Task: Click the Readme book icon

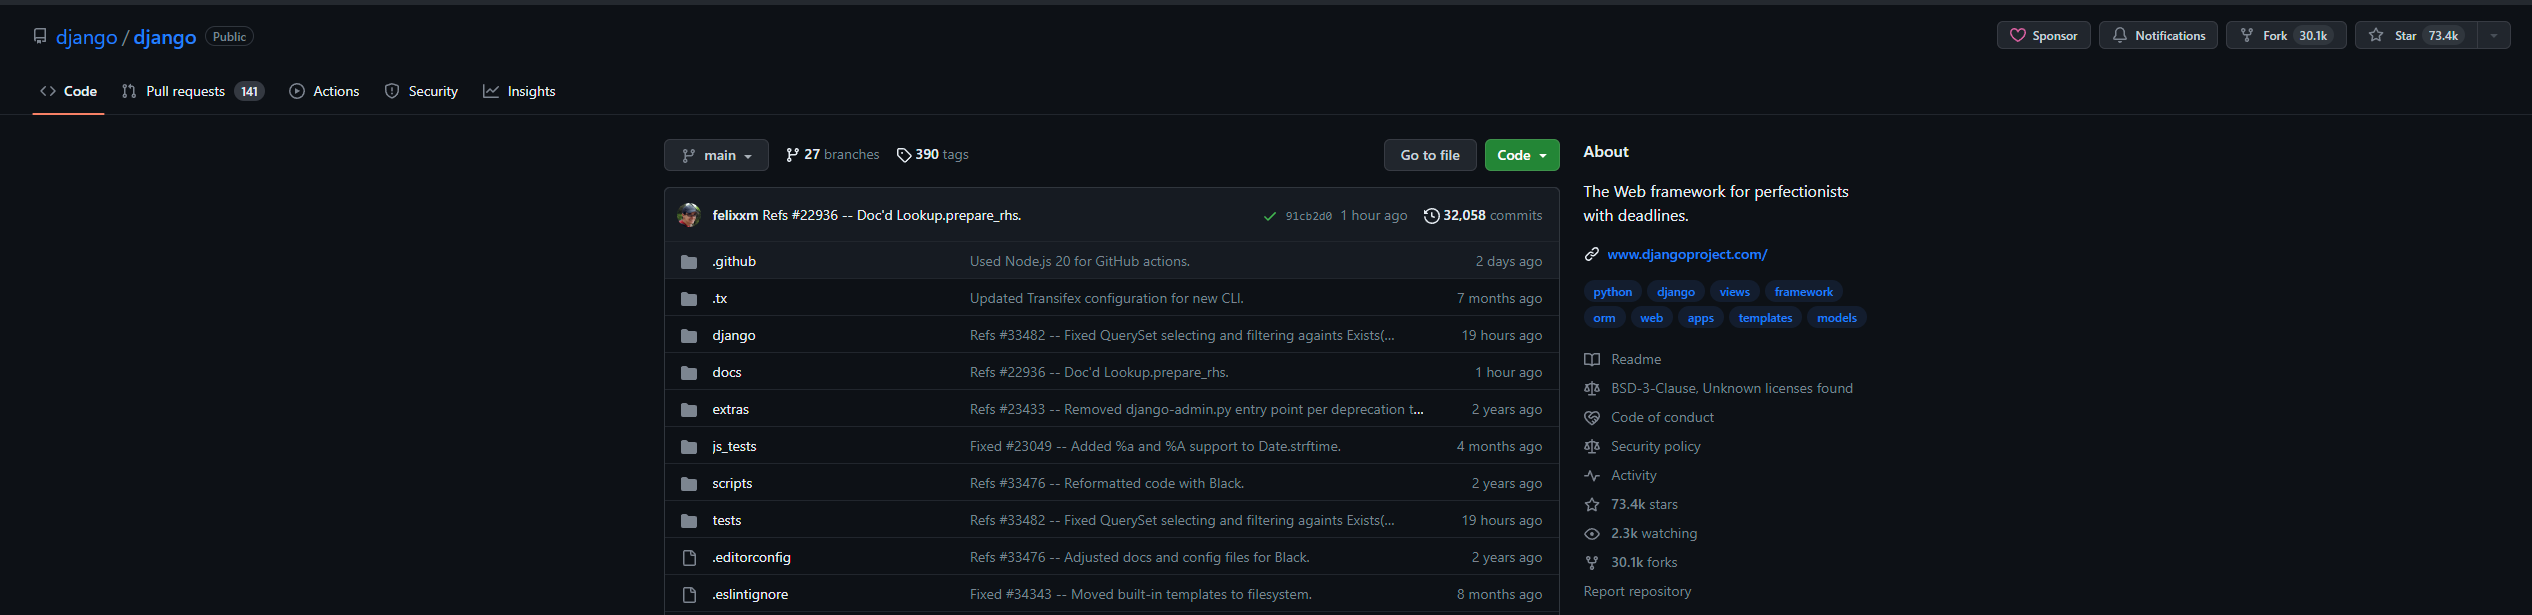Action: pyautogui.click(x=1592, y=359)
